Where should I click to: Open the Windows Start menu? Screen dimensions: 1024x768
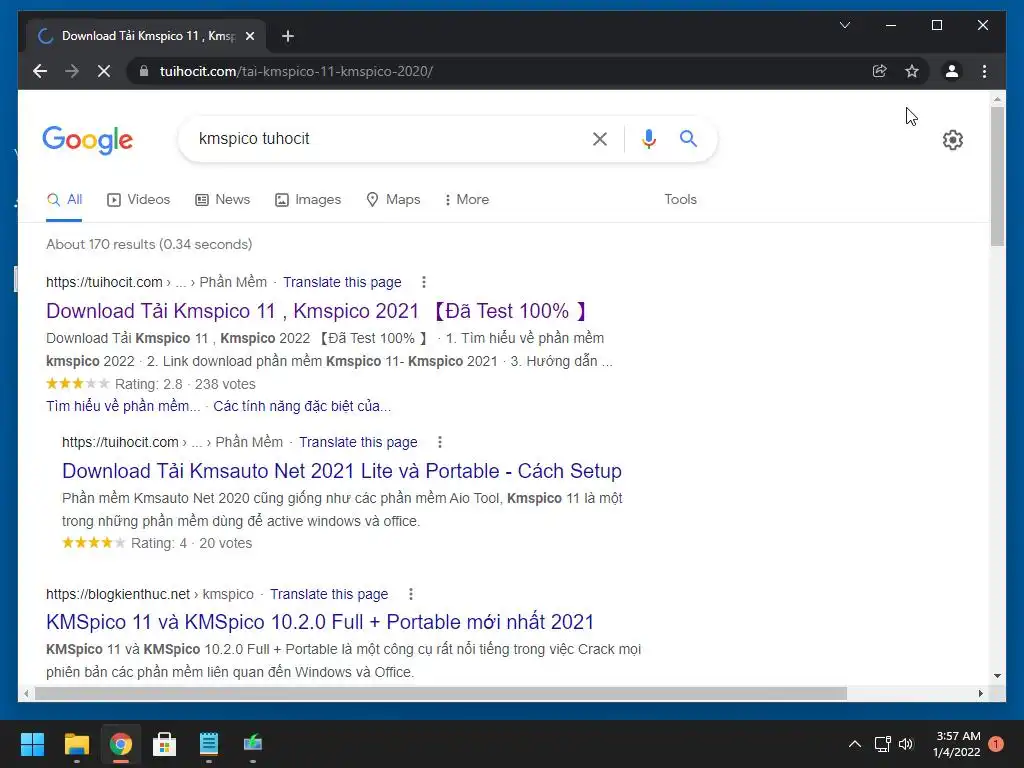32,744
